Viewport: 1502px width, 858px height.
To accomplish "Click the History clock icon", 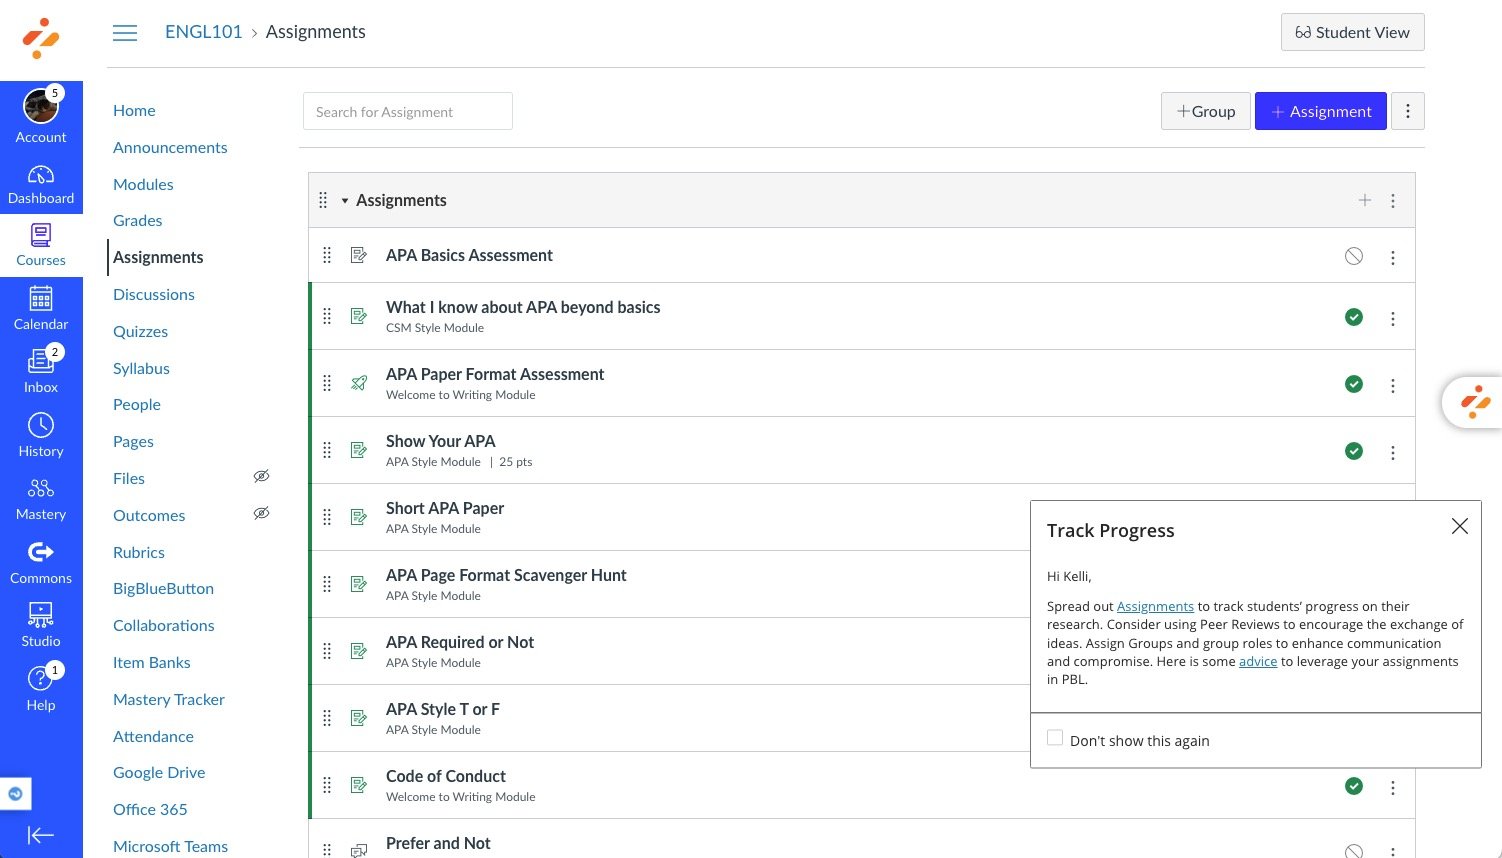I will click(x=41, y=426).
